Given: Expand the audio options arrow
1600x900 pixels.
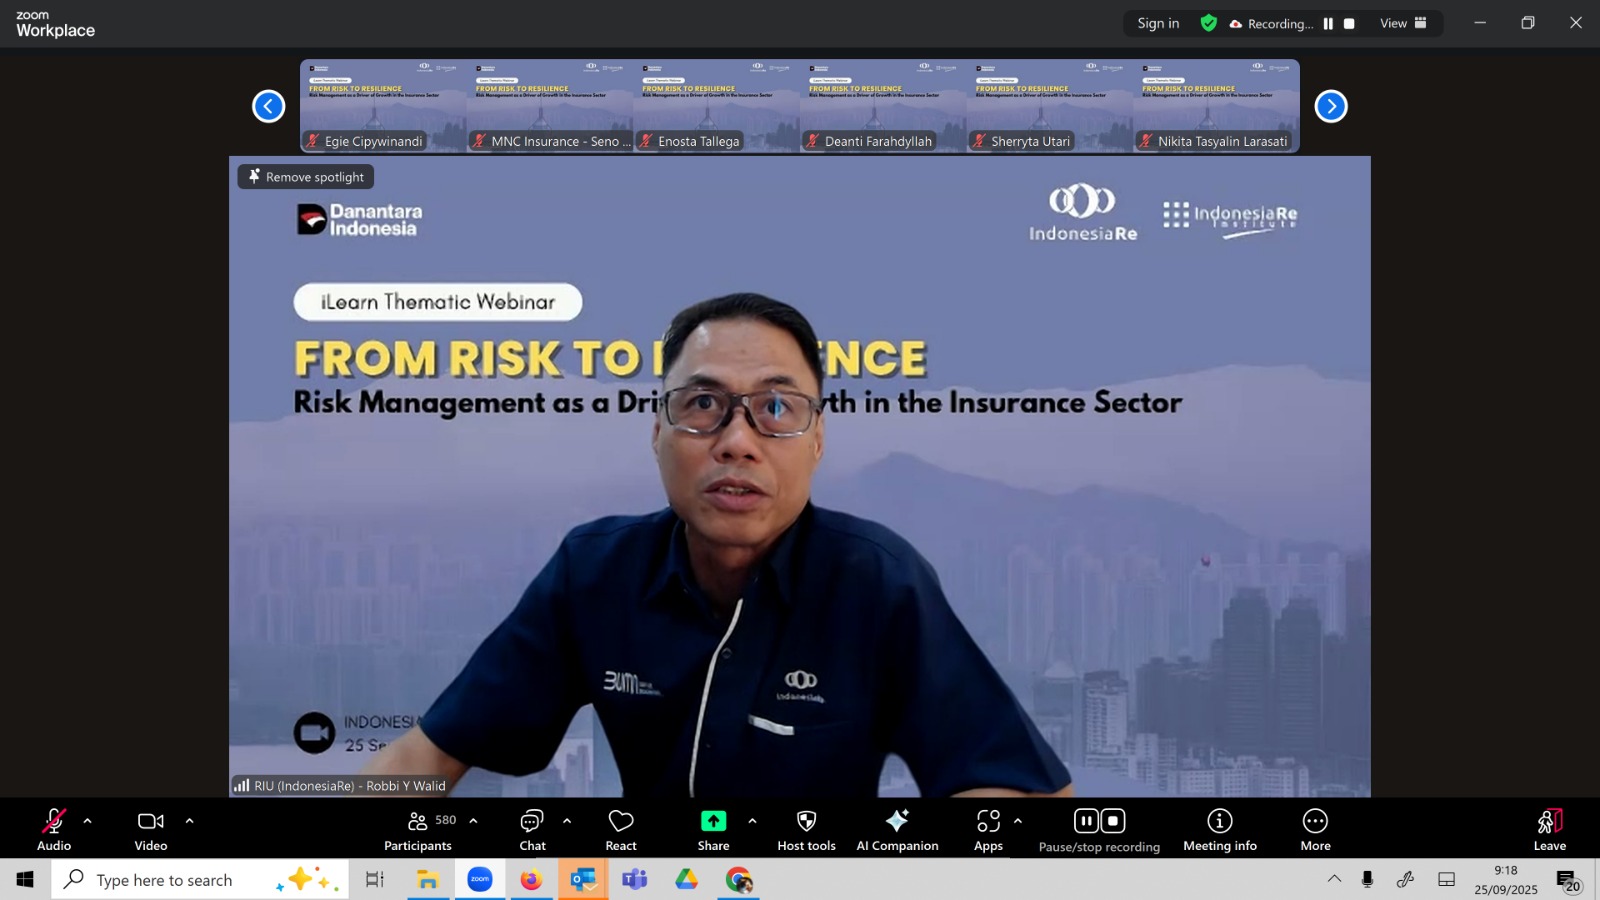Looking at the screenshot, I should [88, 821].
